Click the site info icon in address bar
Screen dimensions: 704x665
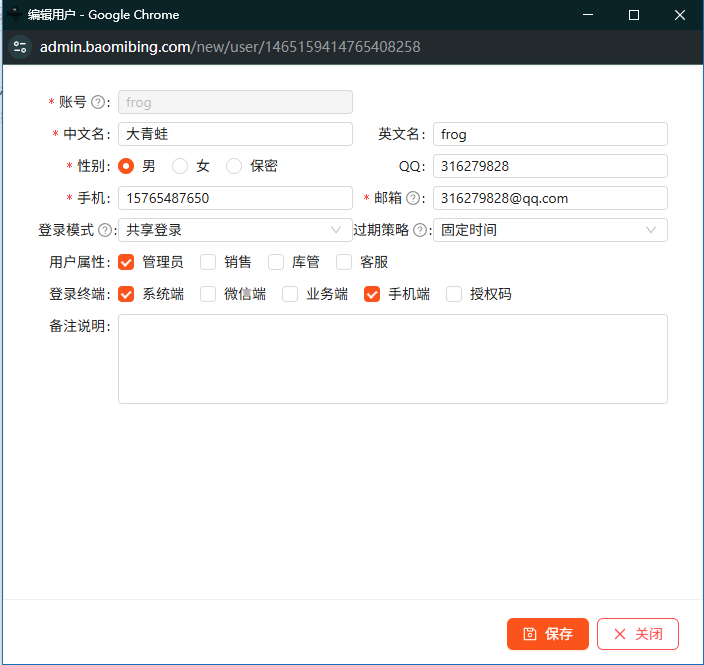[19, 47]
